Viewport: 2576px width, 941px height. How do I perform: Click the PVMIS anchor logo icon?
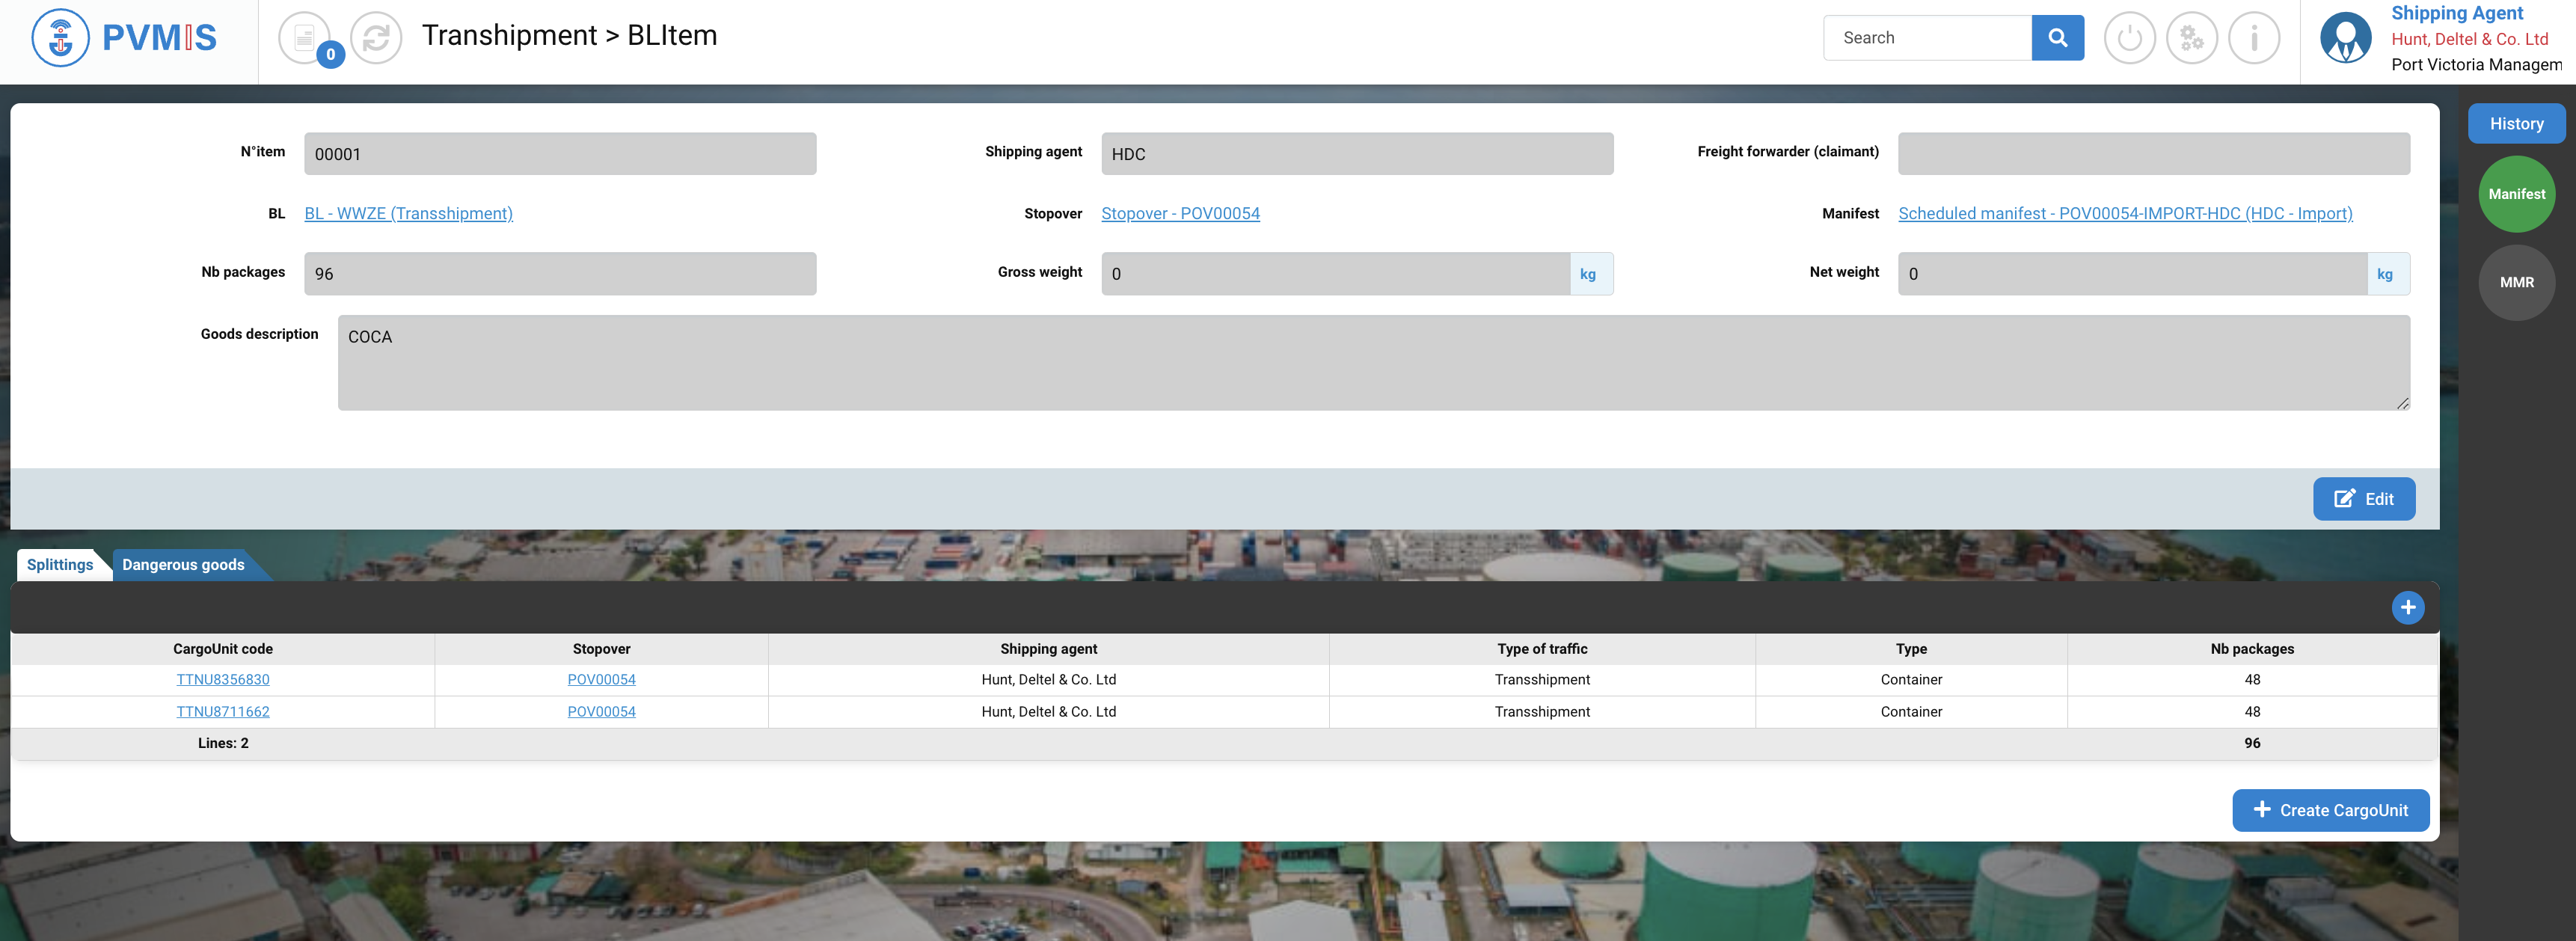pyautogui.click(x=60, y=38)
